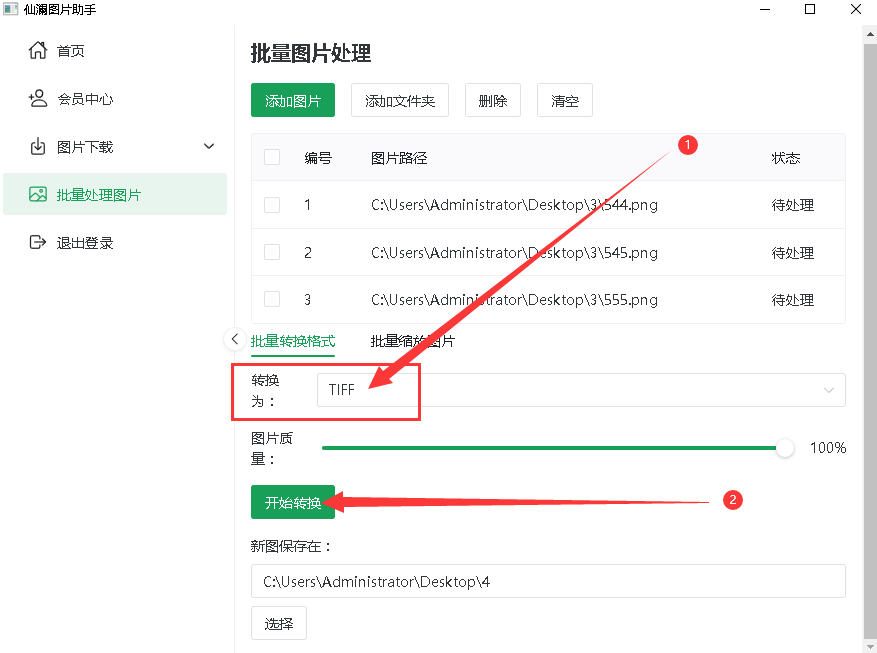Select the 批量处理图片 menu item
The width and height of the screenshot is (877, 653).
pyautogui.click(x=115, y=194)
